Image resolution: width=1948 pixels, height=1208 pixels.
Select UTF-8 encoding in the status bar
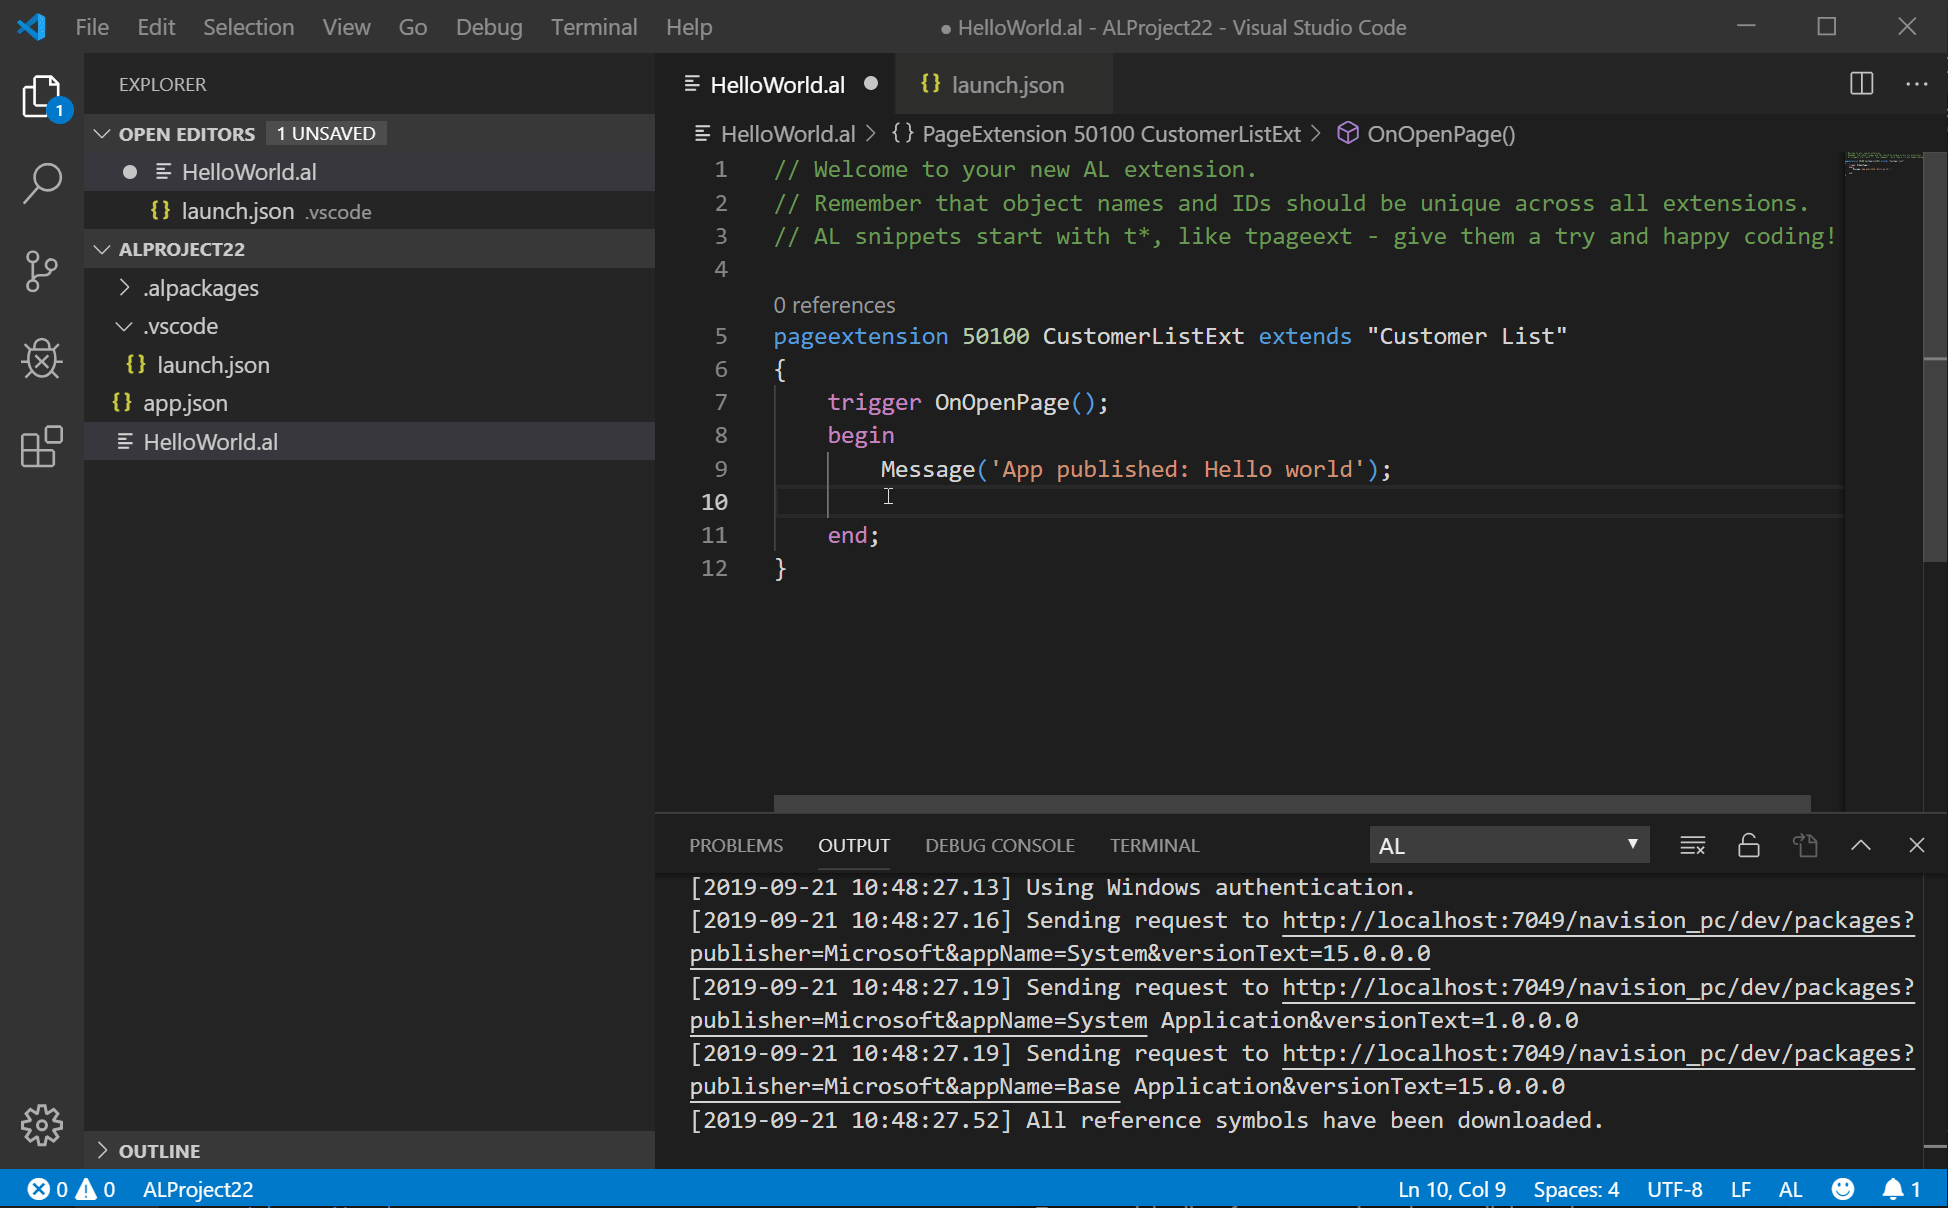tap(1675, 1189)
